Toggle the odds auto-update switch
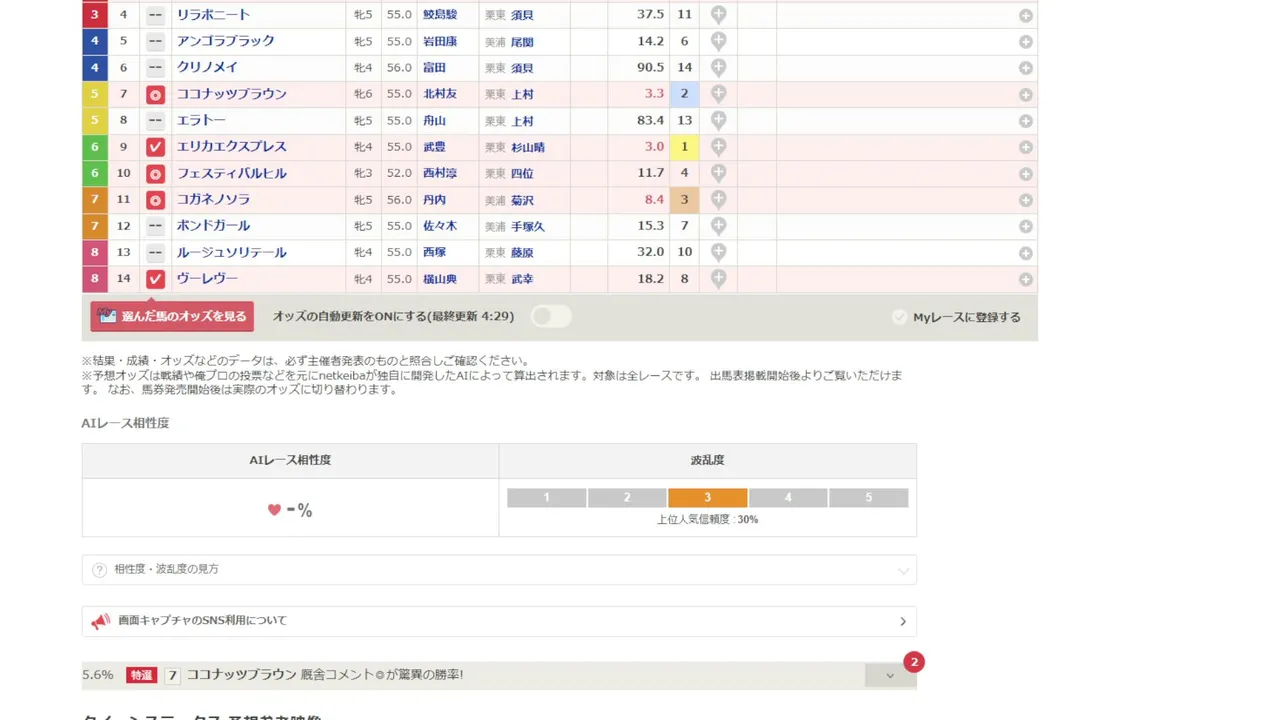 click(x=551, y=317)
